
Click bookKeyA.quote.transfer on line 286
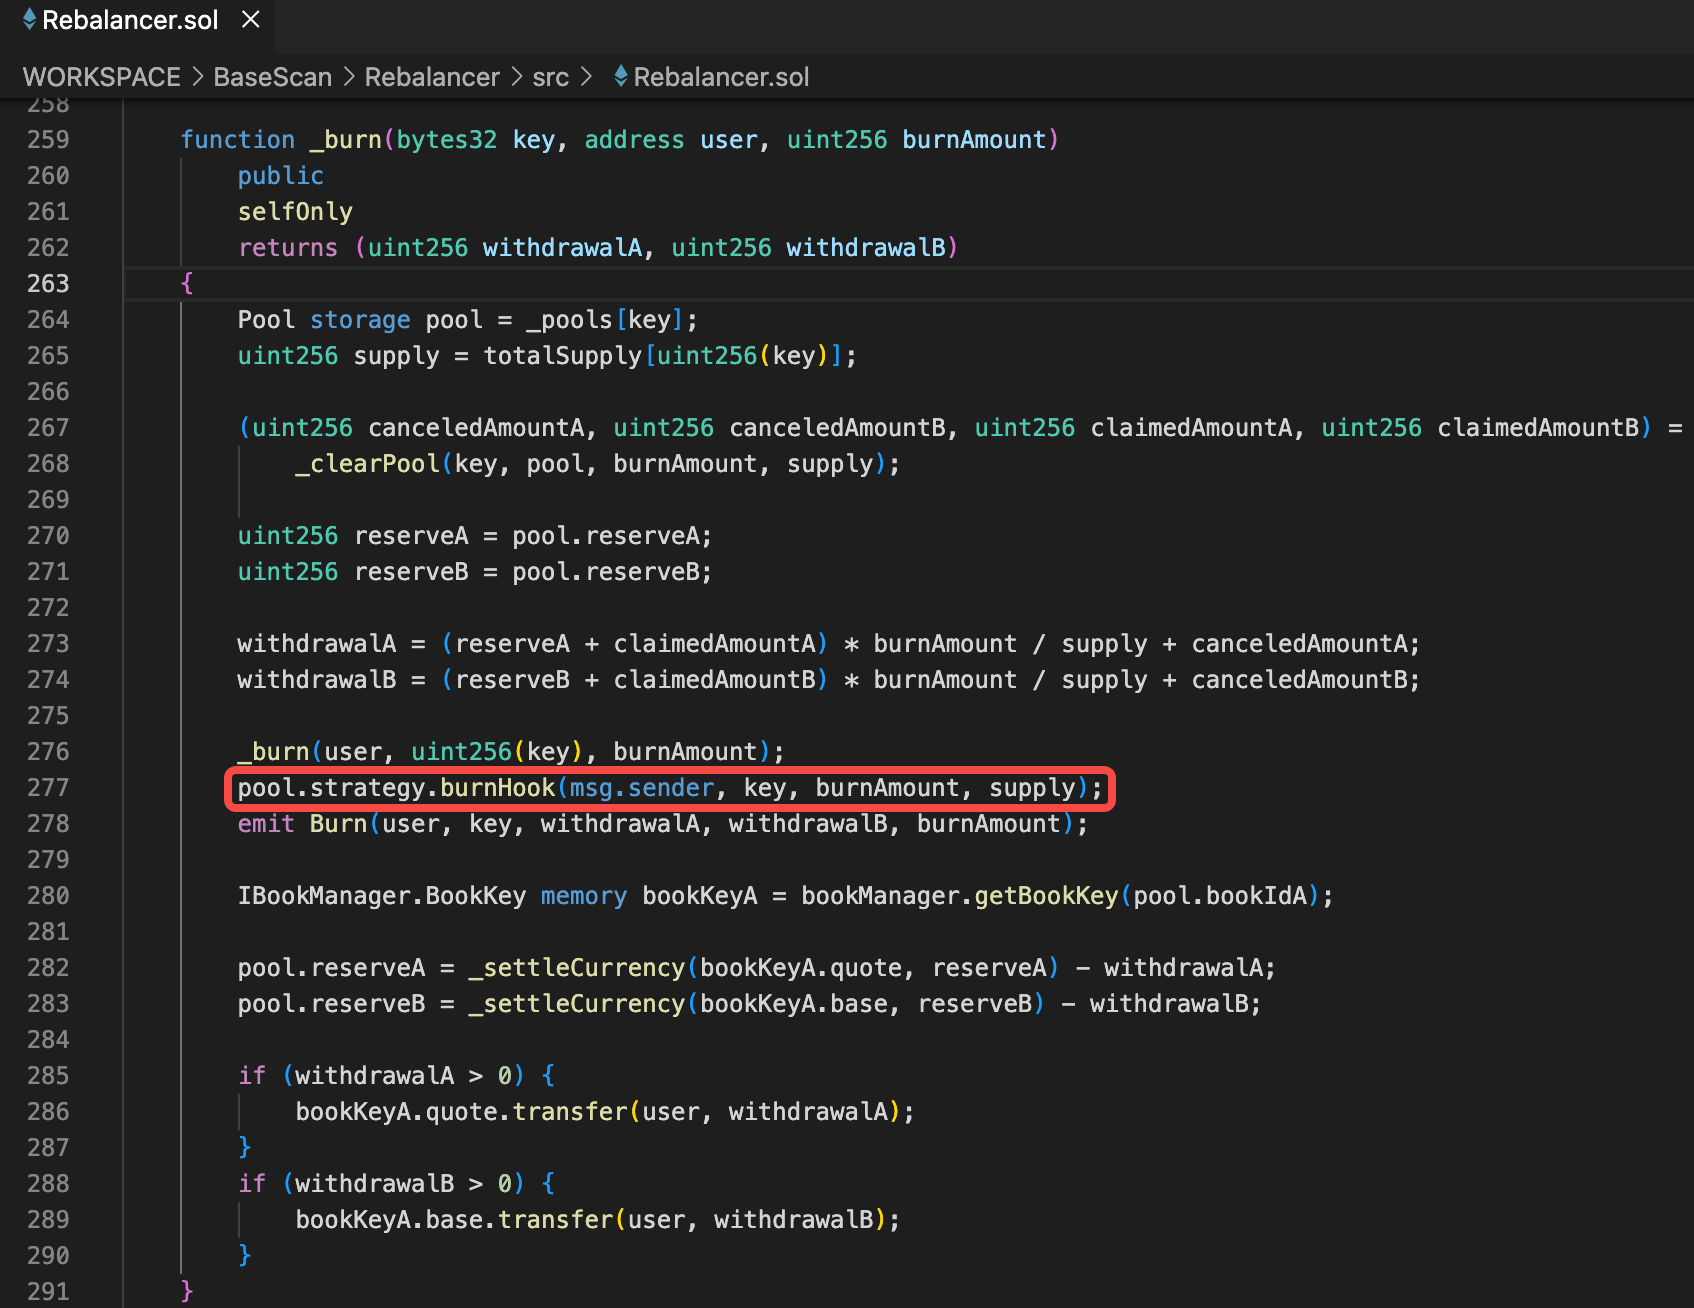pyautogui.click(x=461, y=1112)
